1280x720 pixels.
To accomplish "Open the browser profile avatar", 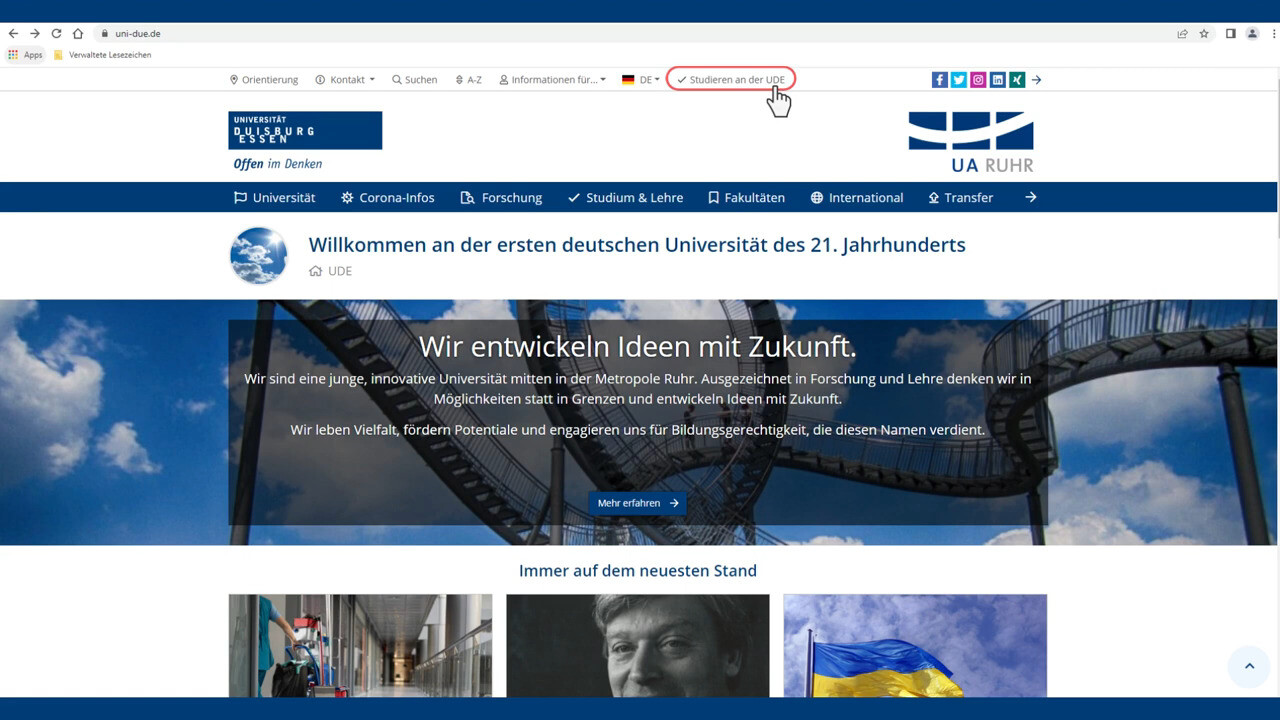I will 1252,33.
